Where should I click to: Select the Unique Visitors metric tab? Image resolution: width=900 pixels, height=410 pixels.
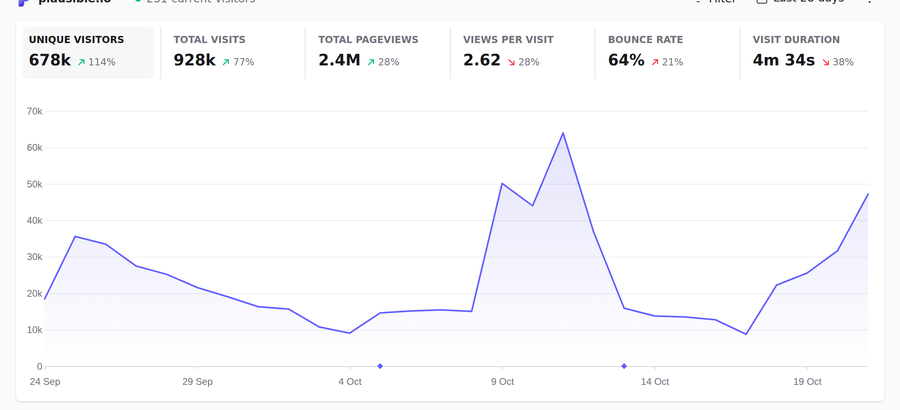click(88, 53)
